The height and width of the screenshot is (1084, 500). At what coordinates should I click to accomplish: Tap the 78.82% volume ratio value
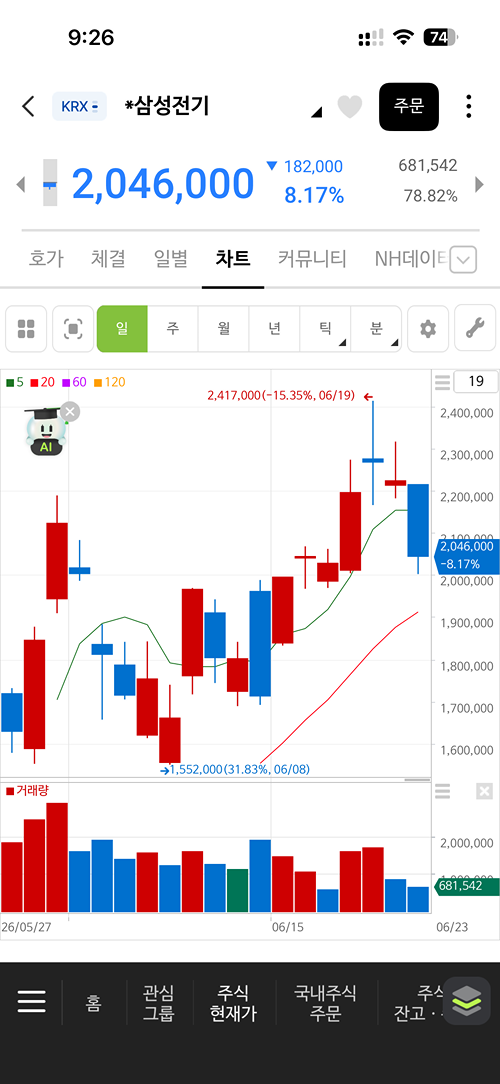pyautogui.click(x=431, y=196)
